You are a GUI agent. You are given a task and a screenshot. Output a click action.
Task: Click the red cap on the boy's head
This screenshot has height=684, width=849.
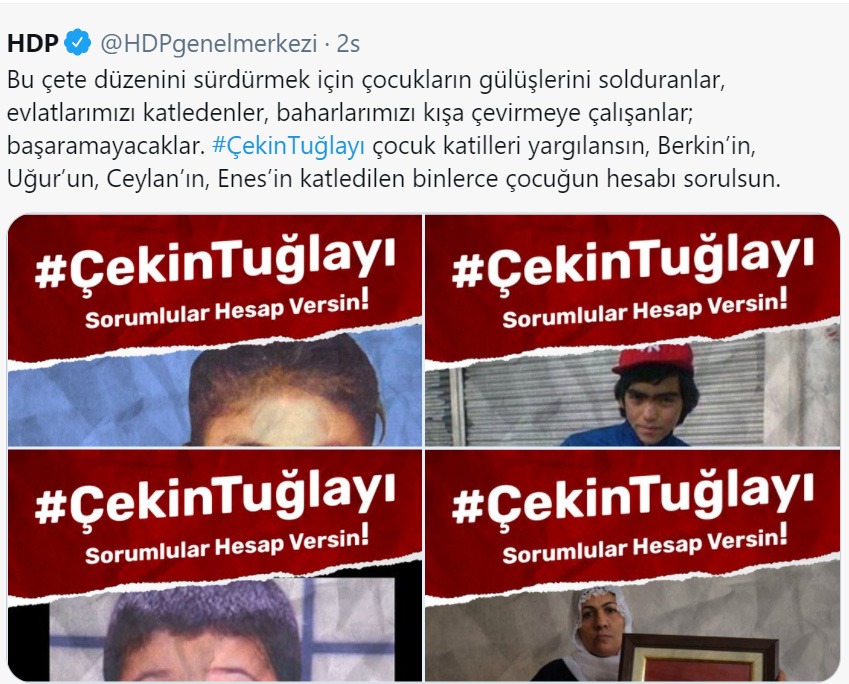click(x=654, y=358)
